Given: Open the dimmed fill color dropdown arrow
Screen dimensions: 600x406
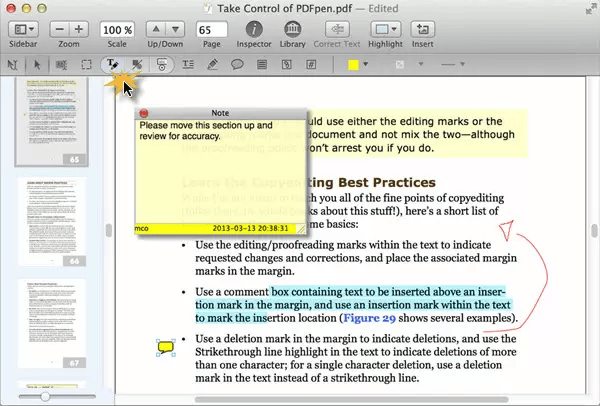Looking at the screenshot, I should pos(421,64).
